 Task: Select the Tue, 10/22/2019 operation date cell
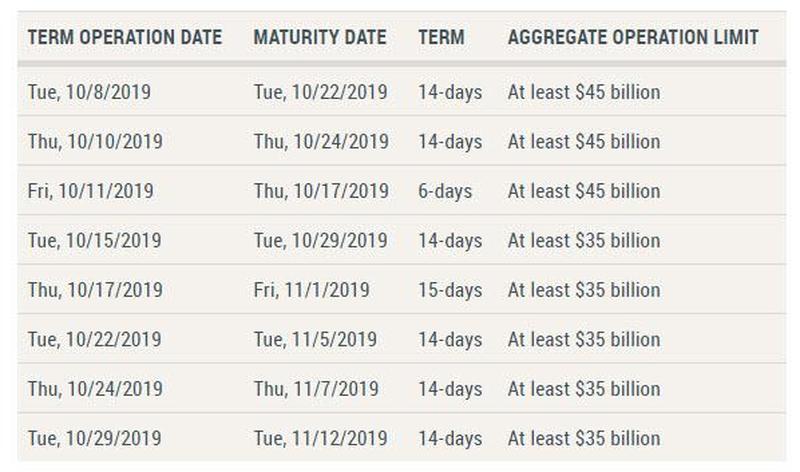[94, 340]
